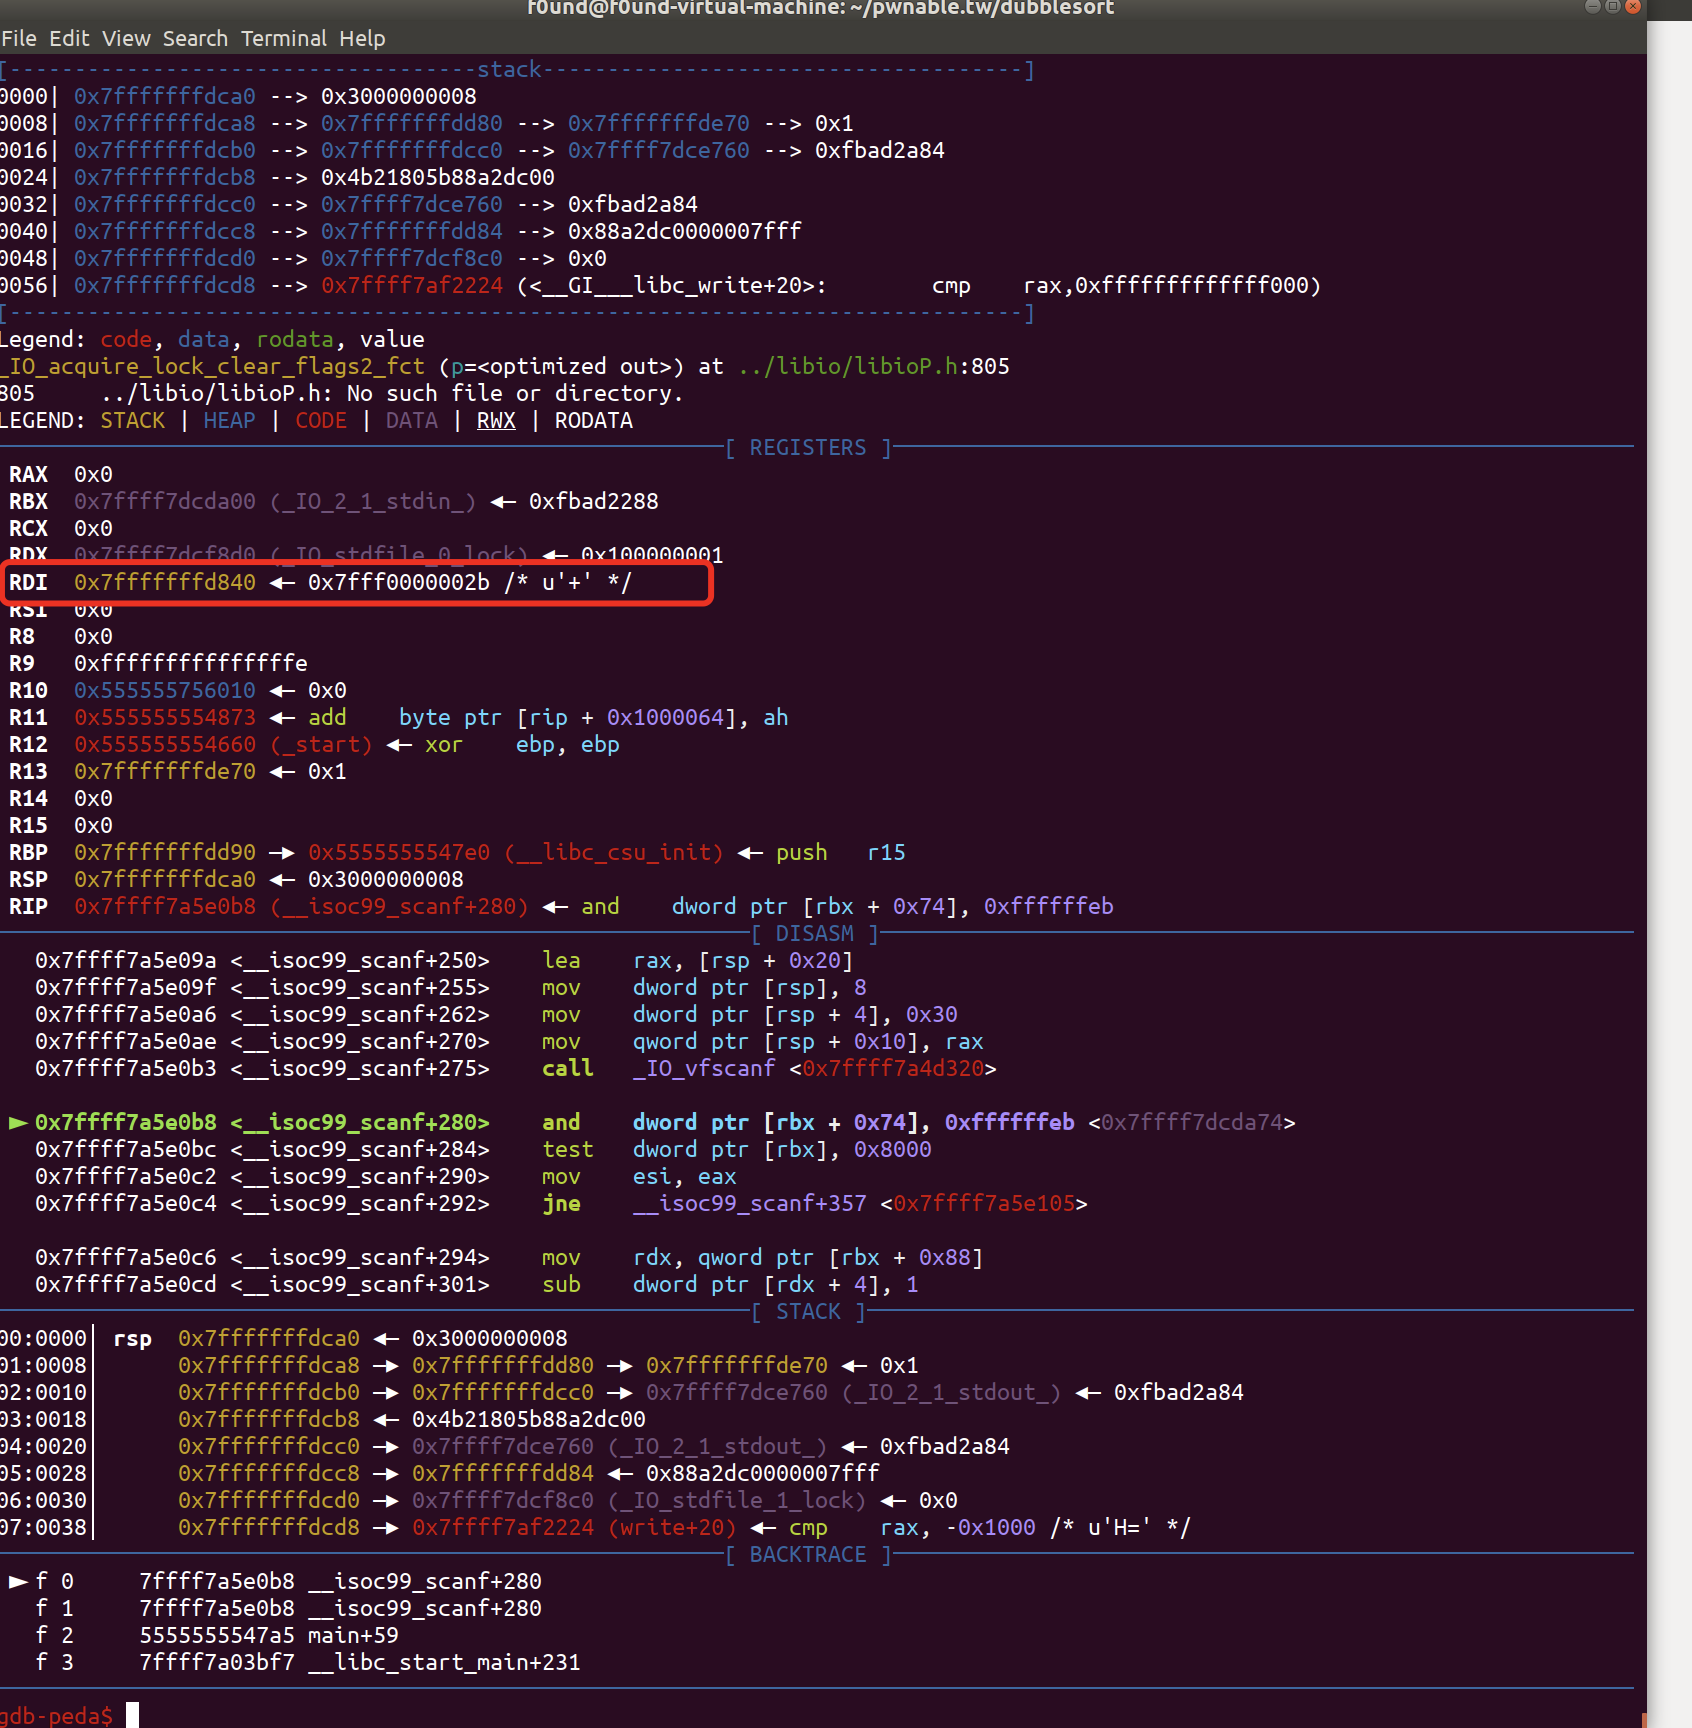
Task: Open the Help menu
Action: pos(361,38)
